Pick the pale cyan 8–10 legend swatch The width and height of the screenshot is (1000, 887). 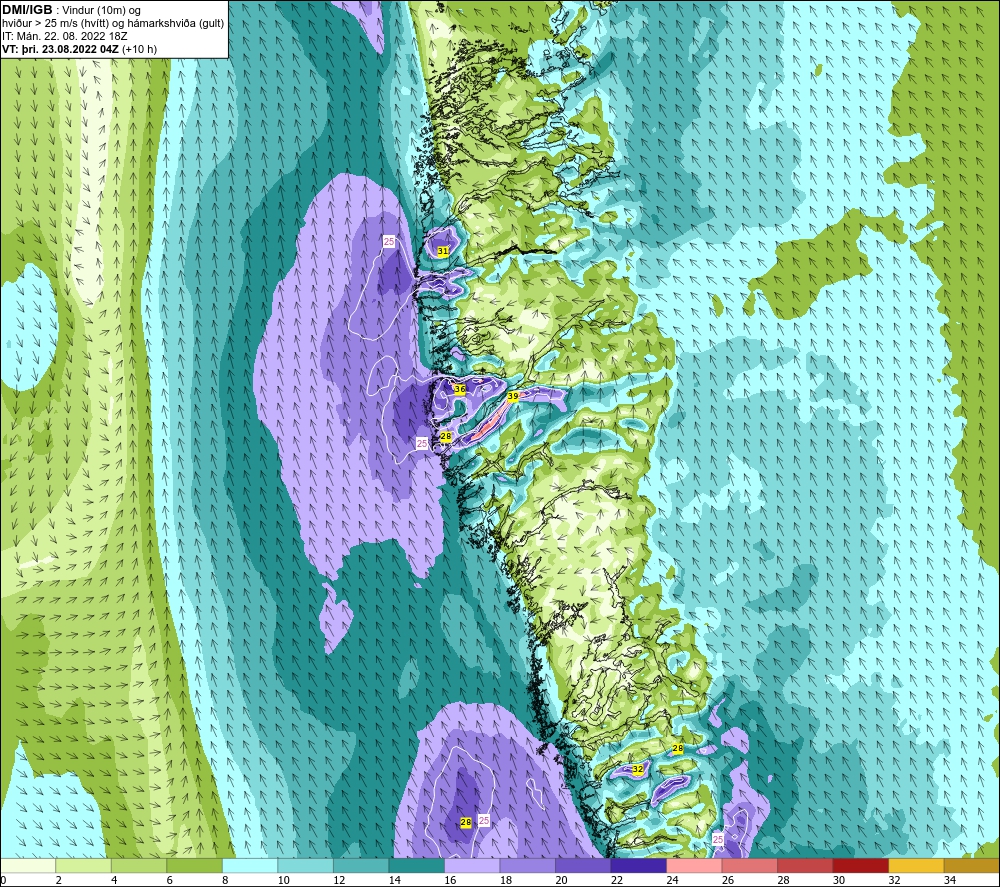coord(250,866)
